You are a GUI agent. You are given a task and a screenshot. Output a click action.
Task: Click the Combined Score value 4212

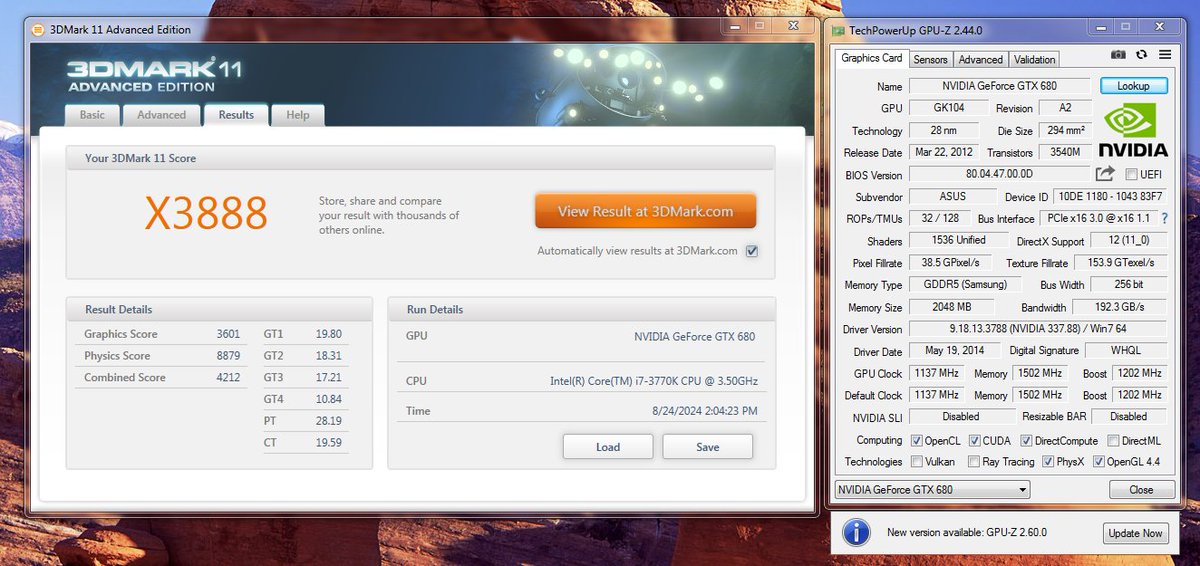click(229, 378)
